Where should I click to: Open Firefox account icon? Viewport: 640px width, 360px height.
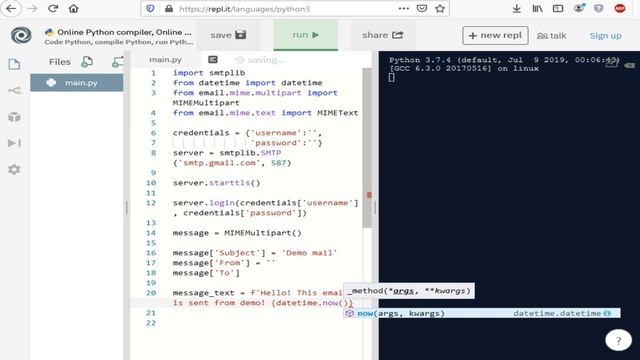click(x=579, y=8)
